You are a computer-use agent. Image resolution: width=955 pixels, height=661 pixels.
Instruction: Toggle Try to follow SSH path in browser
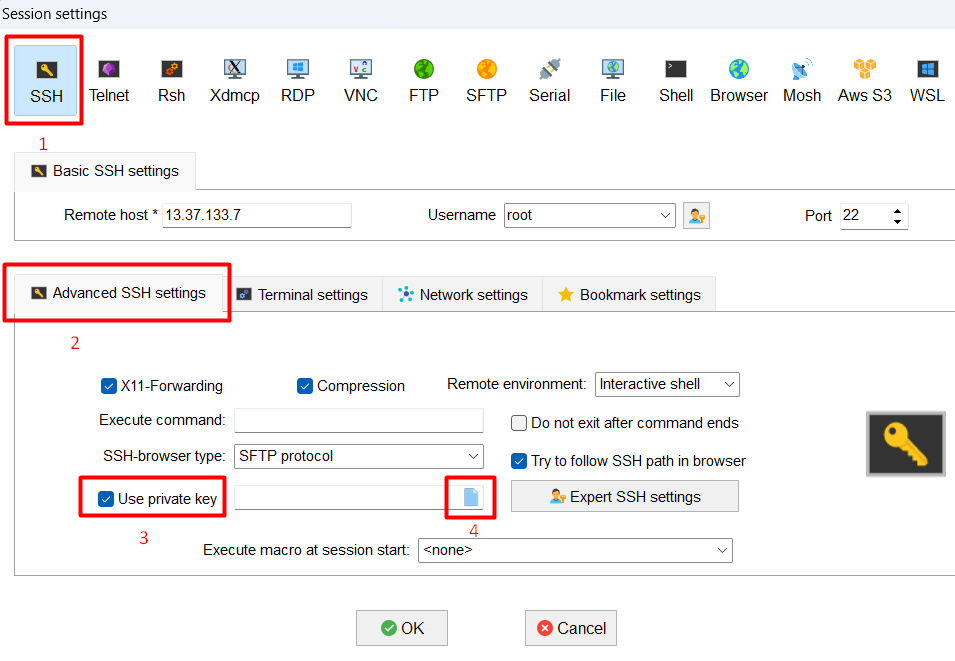coord(519,461)
